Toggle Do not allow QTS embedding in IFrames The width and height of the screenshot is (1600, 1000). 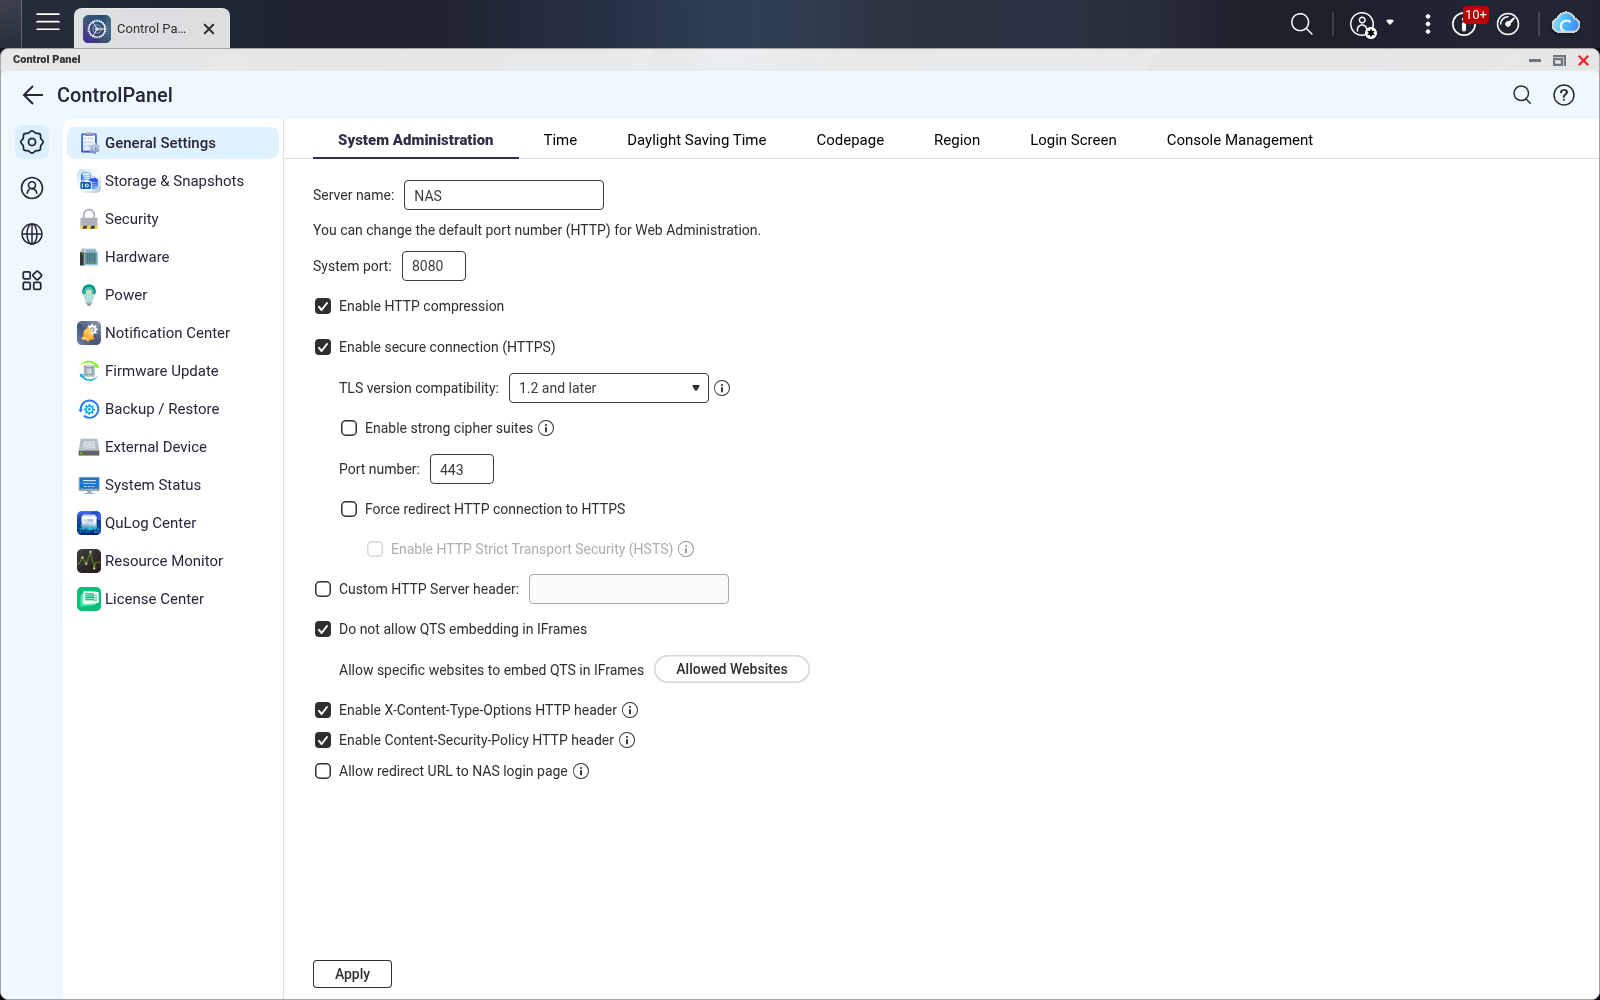(323, 629)
